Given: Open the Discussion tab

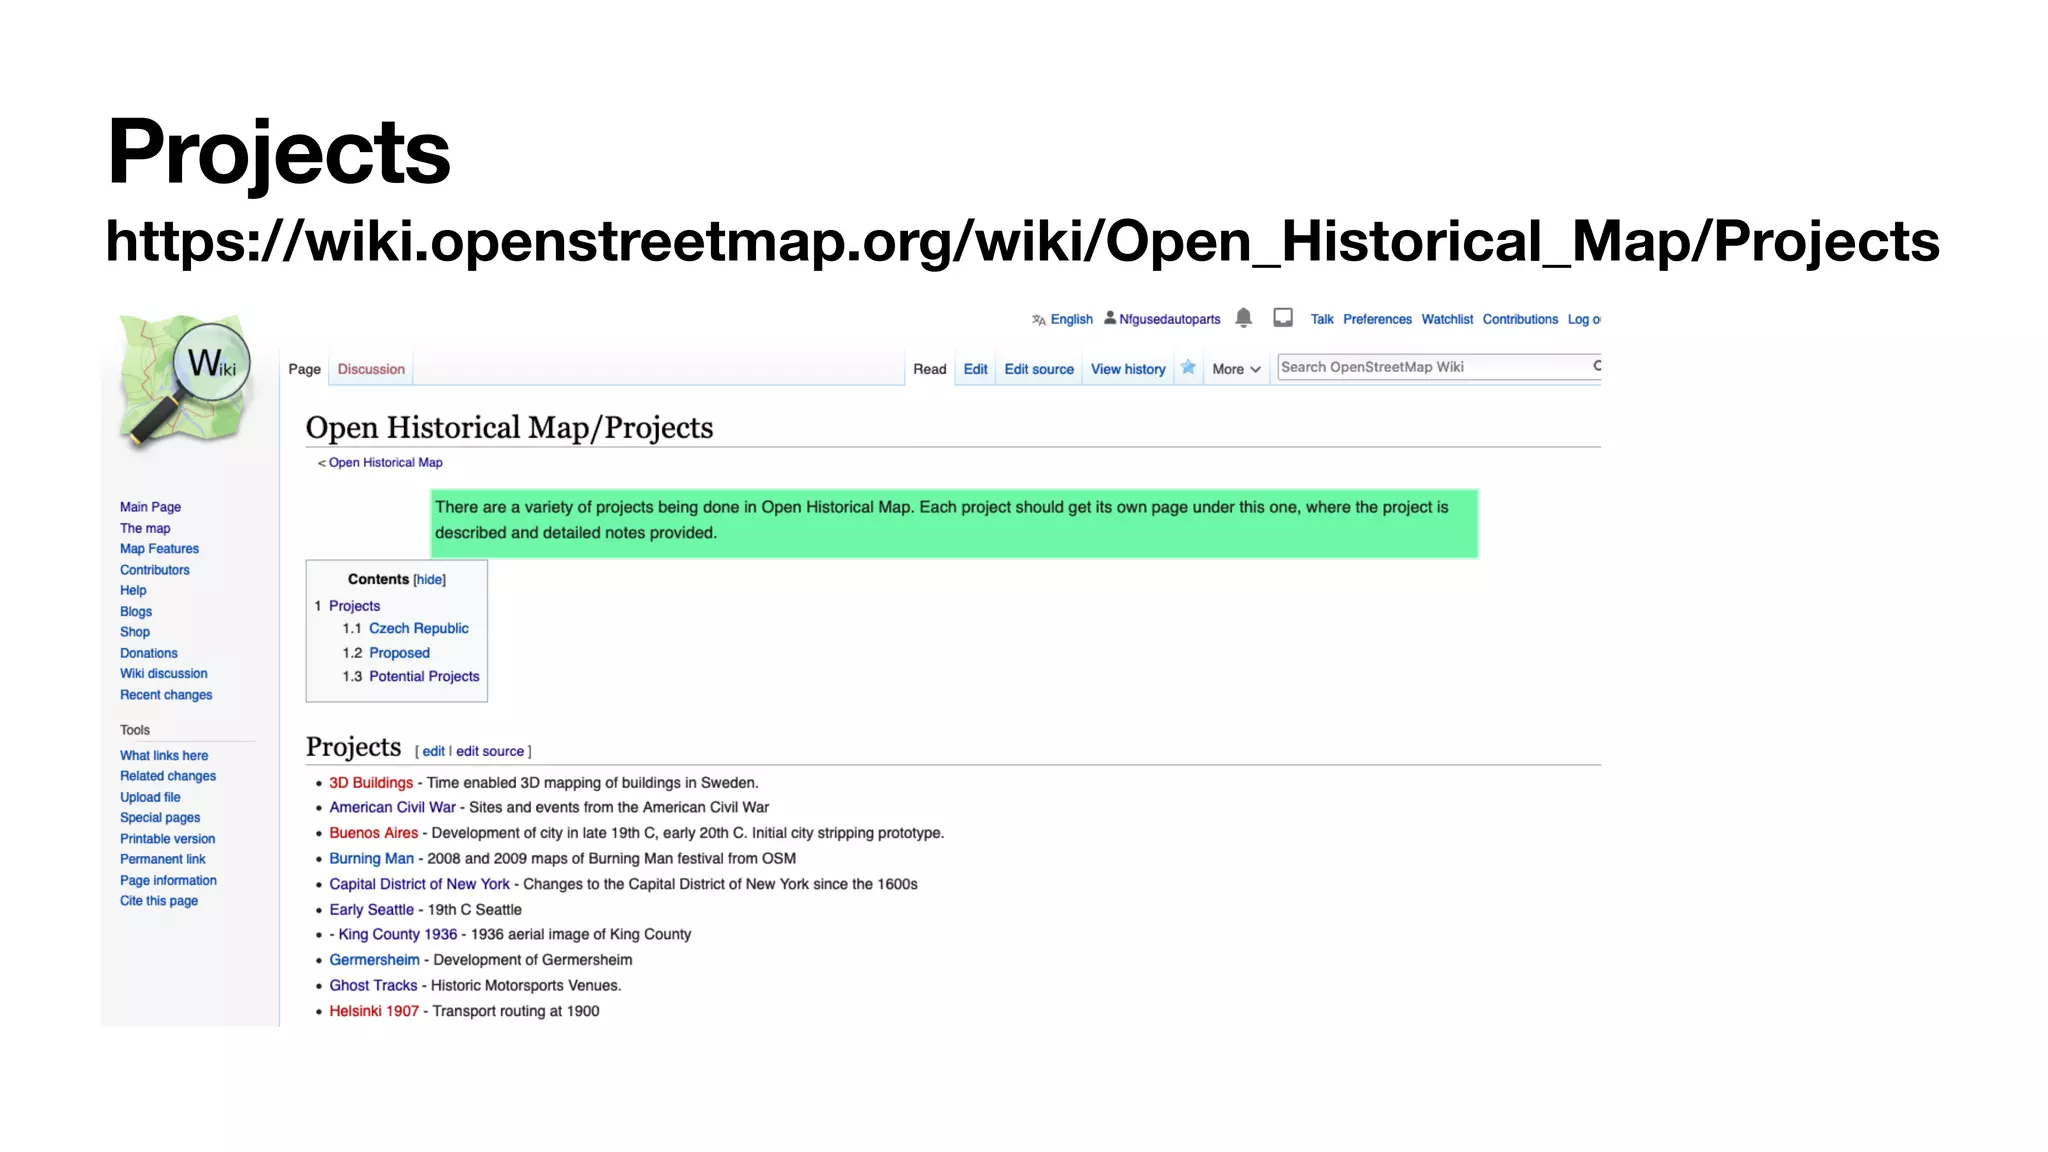Looking at the screenshot, I should [371, 369].
